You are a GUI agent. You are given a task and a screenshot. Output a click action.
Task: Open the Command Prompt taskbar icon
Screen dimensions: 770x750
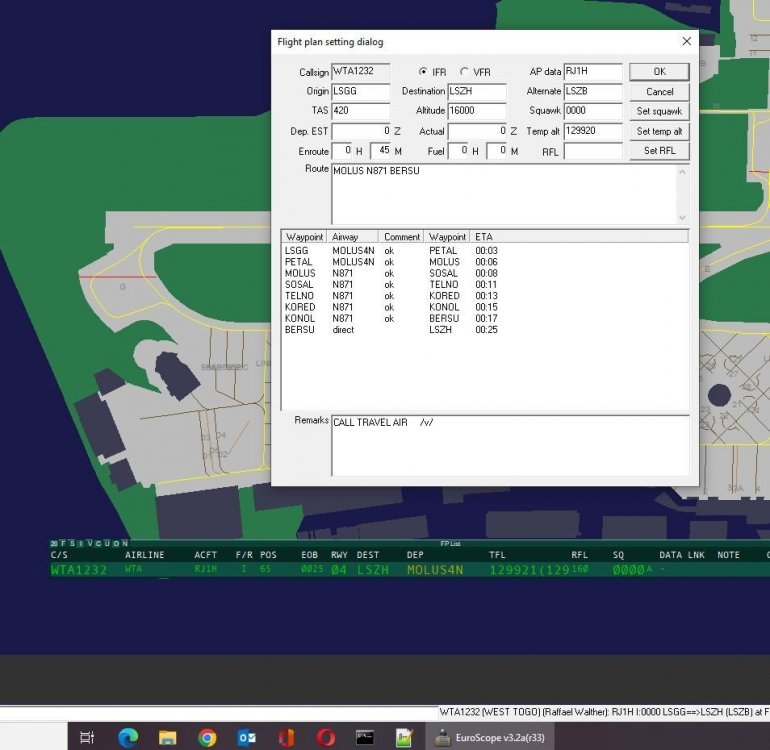(x=366, y=738)
